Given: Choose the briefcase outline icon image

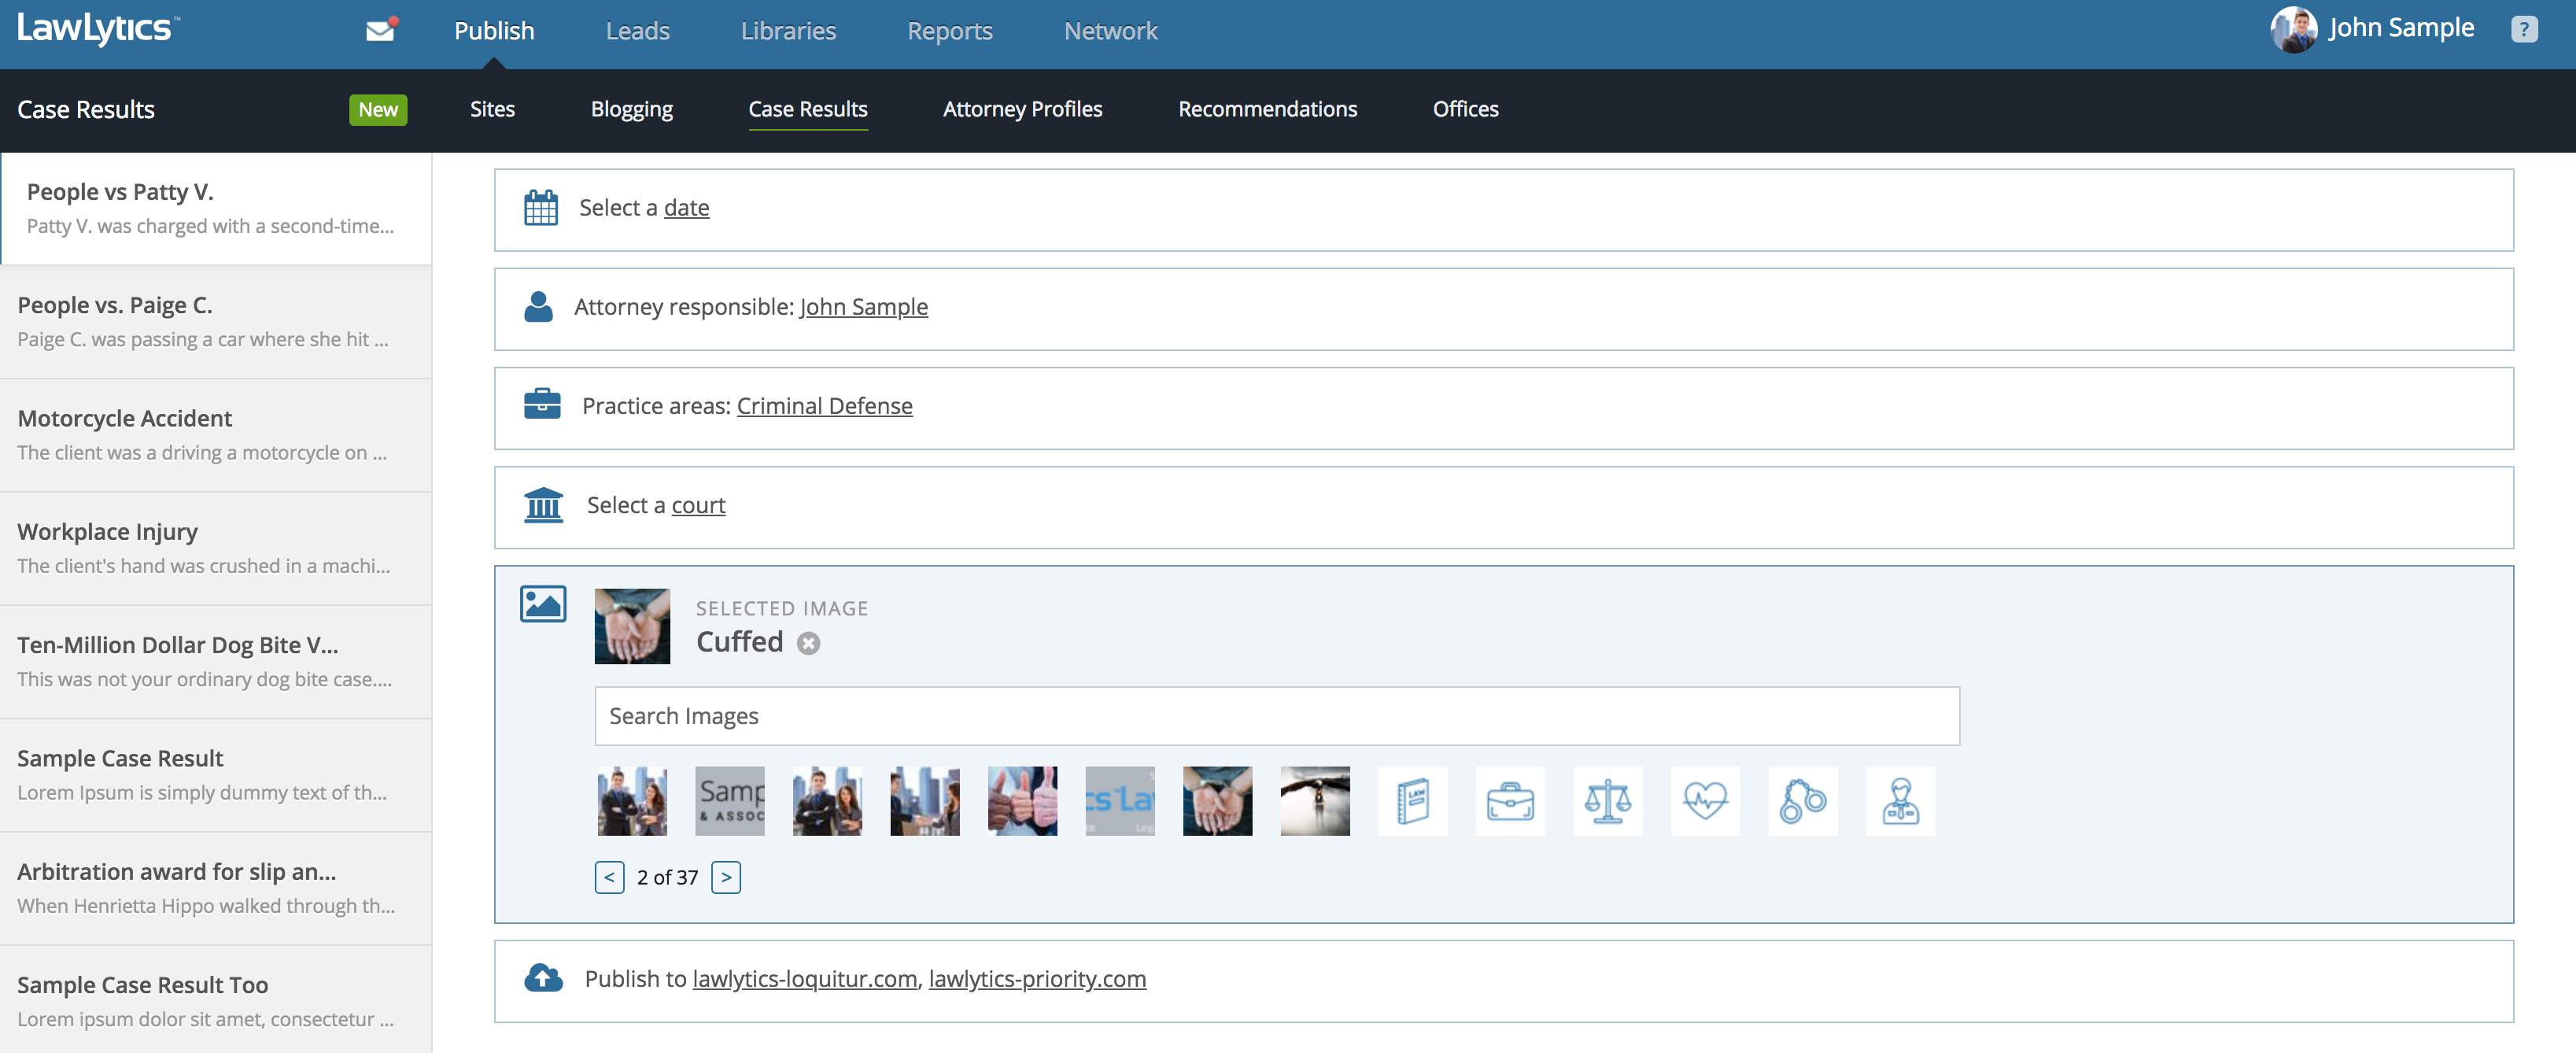Looking at the screenshot, I should point(1510,801).
